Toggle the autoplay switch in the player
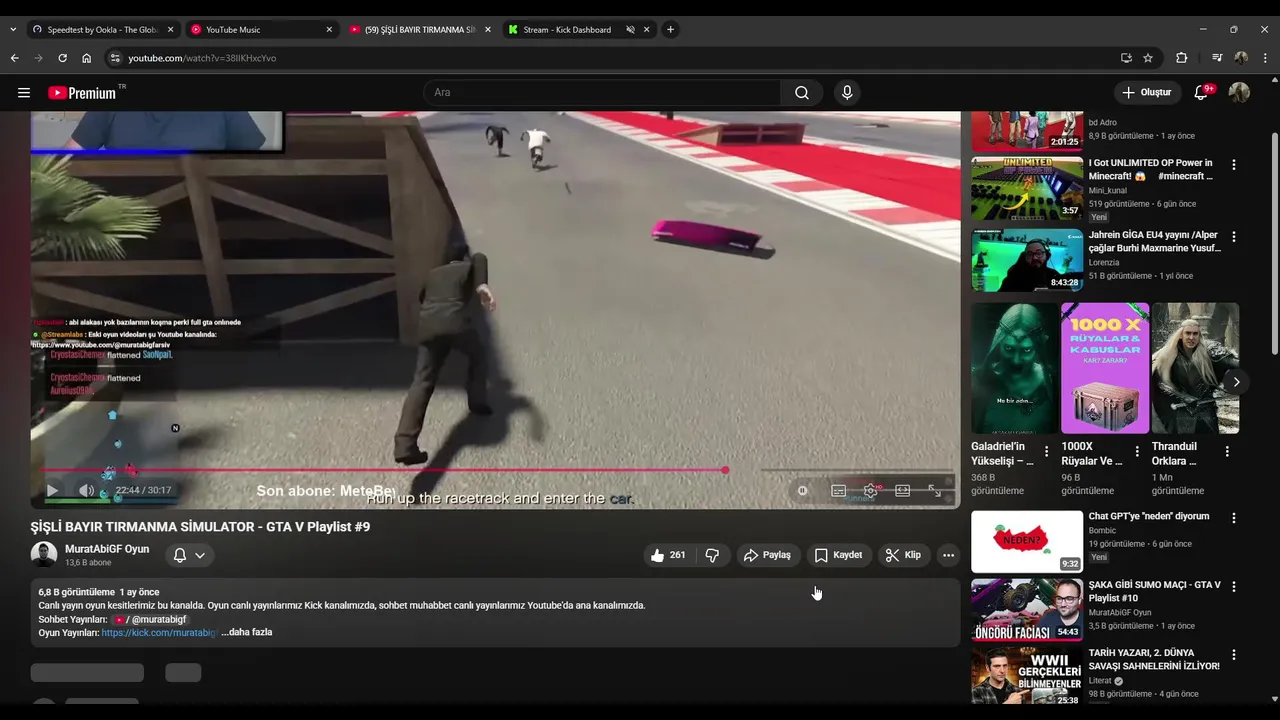 click(803, 490)
